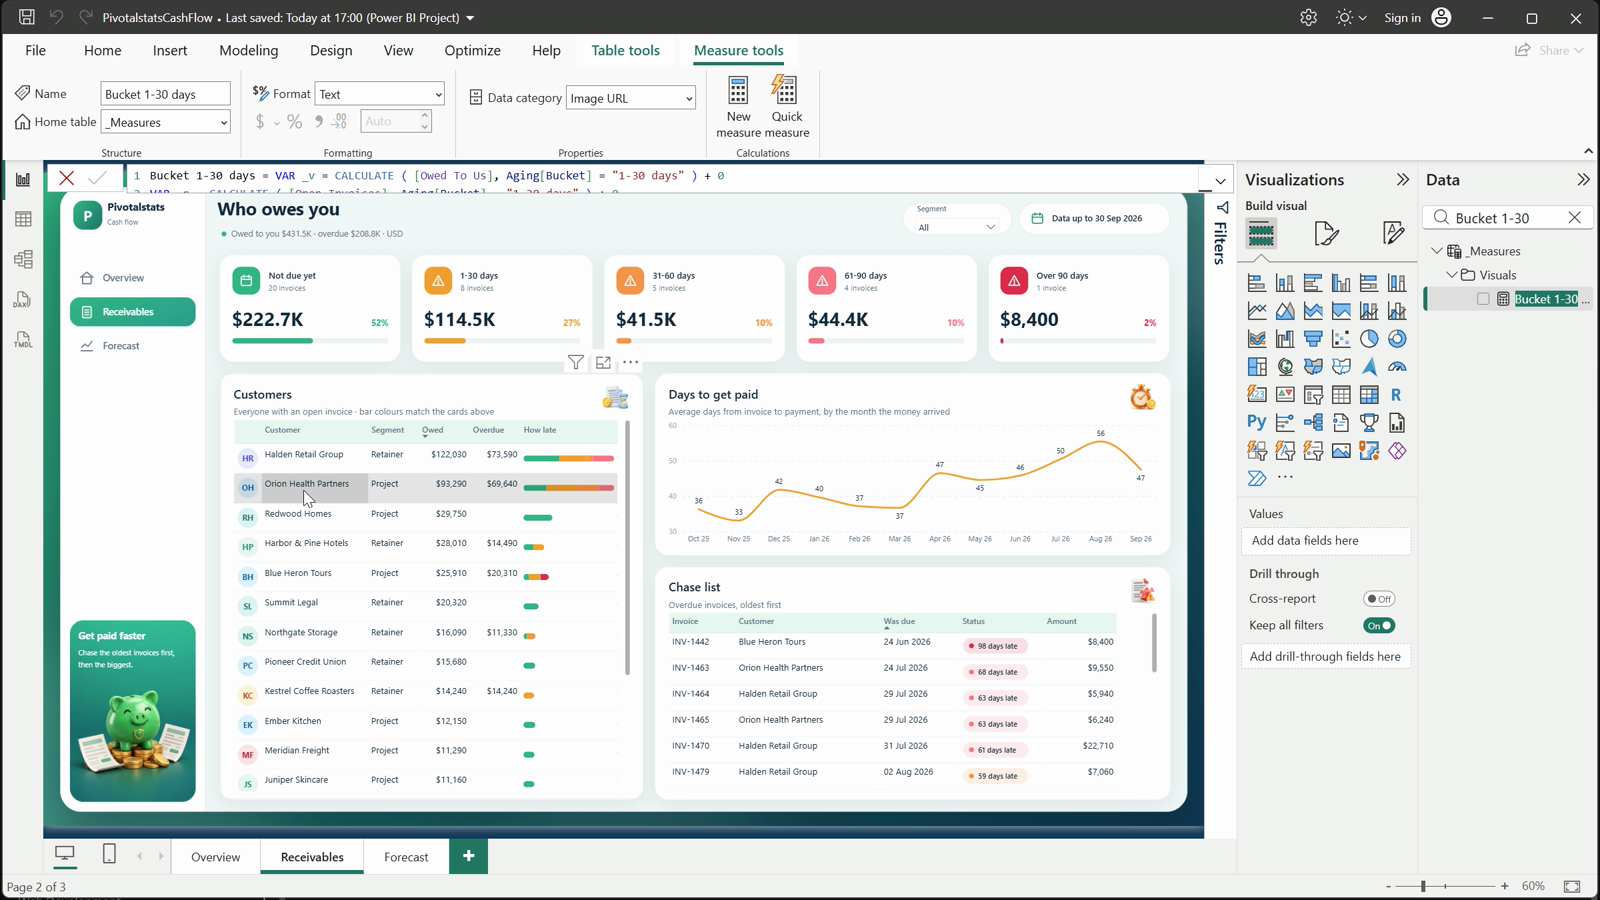
Task: Toggle Cross-report drill through off switch
Action: 1379,599
